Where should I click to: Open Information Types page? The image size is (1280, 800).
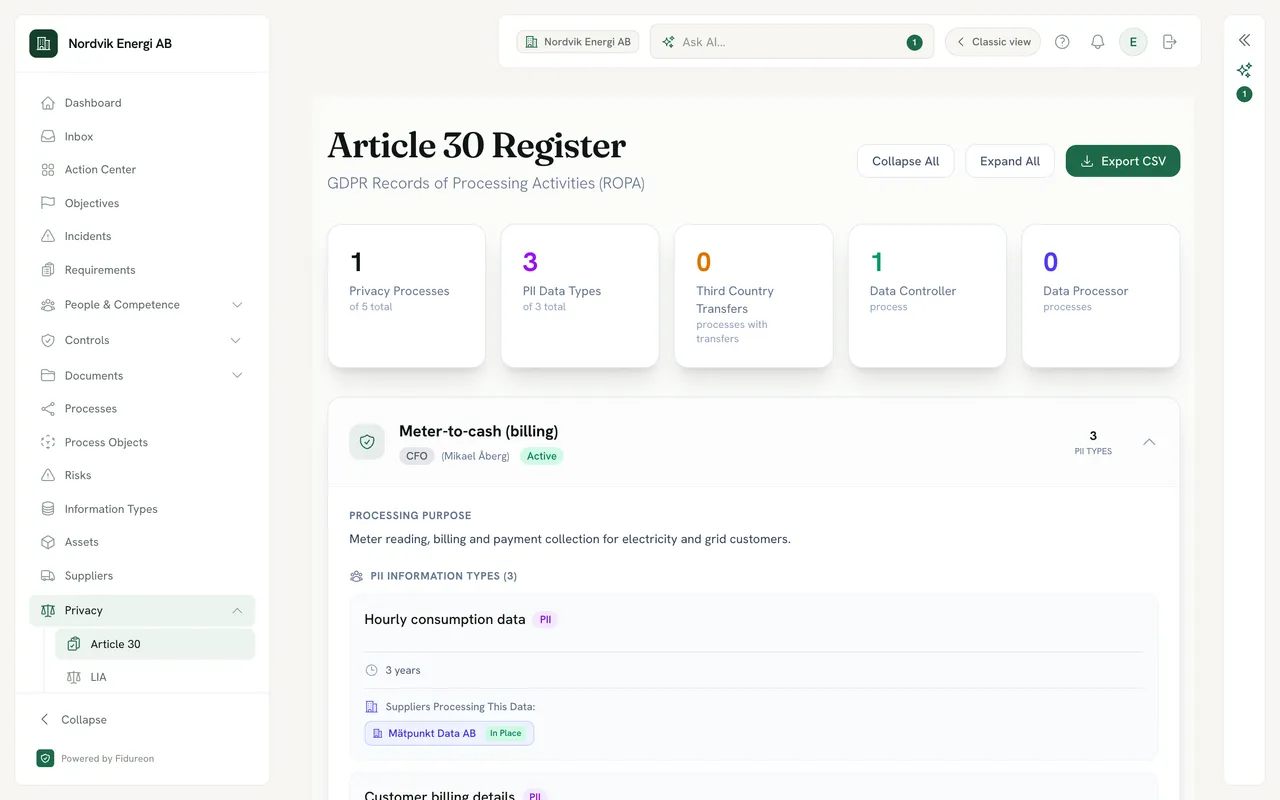pos(142,509)
